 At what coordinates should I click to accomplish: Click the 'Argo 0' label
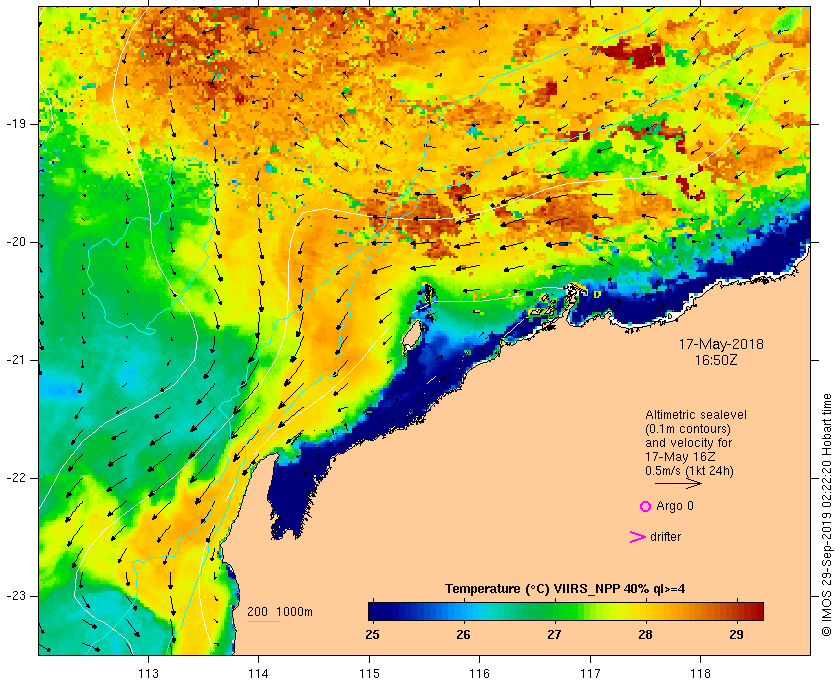click(x=675, y=506)
